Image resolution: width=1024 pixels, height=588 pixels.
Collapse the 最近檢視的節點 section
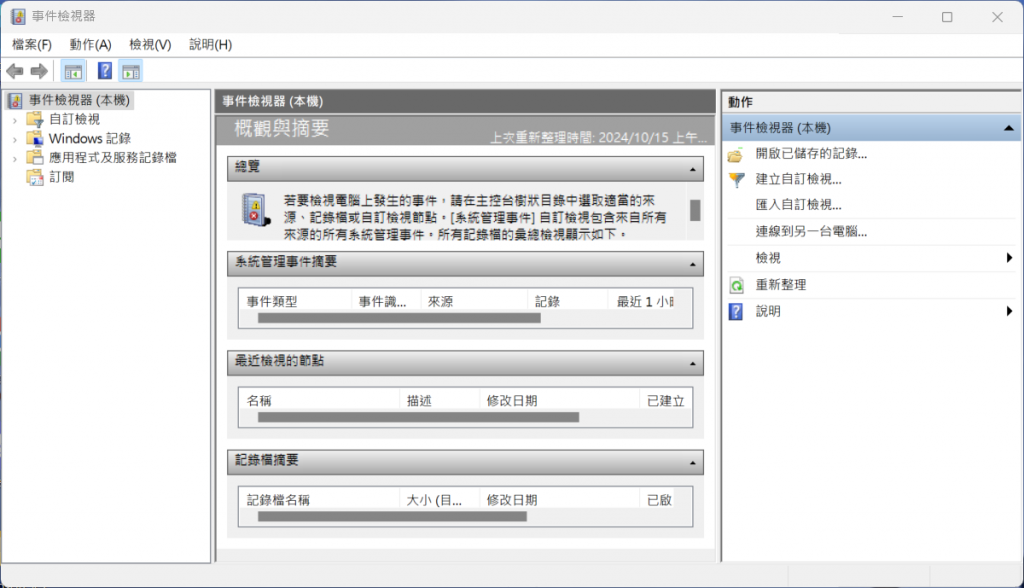point(693,364)
